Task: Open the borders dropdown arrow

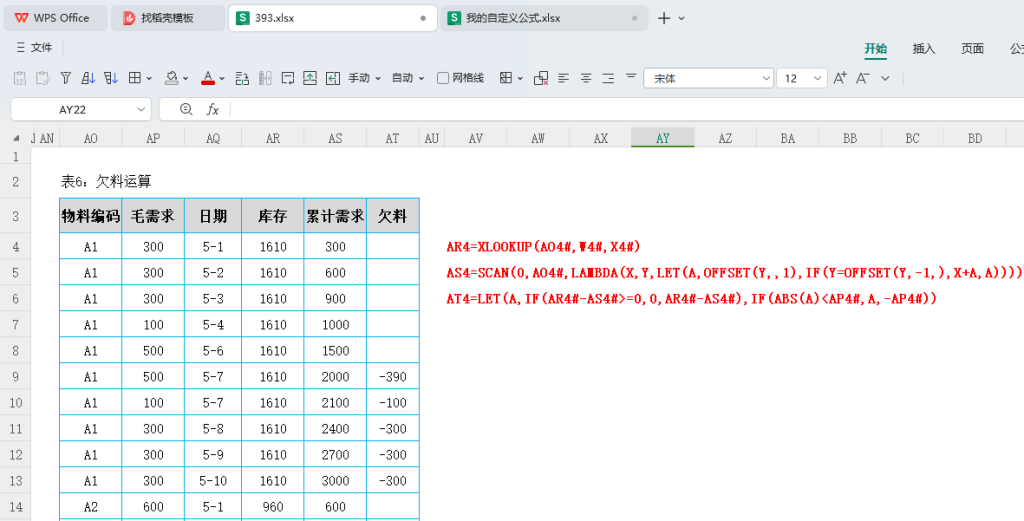Action: pyautogui.click(x=149, y=79)
